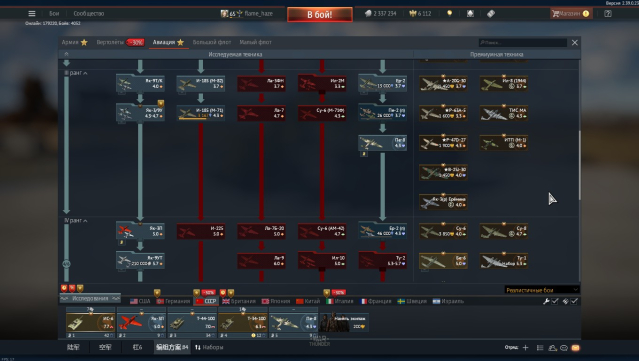Toggle the checkbox next to the wrench icon
The image size is (639, 361).
click(555, 301)
